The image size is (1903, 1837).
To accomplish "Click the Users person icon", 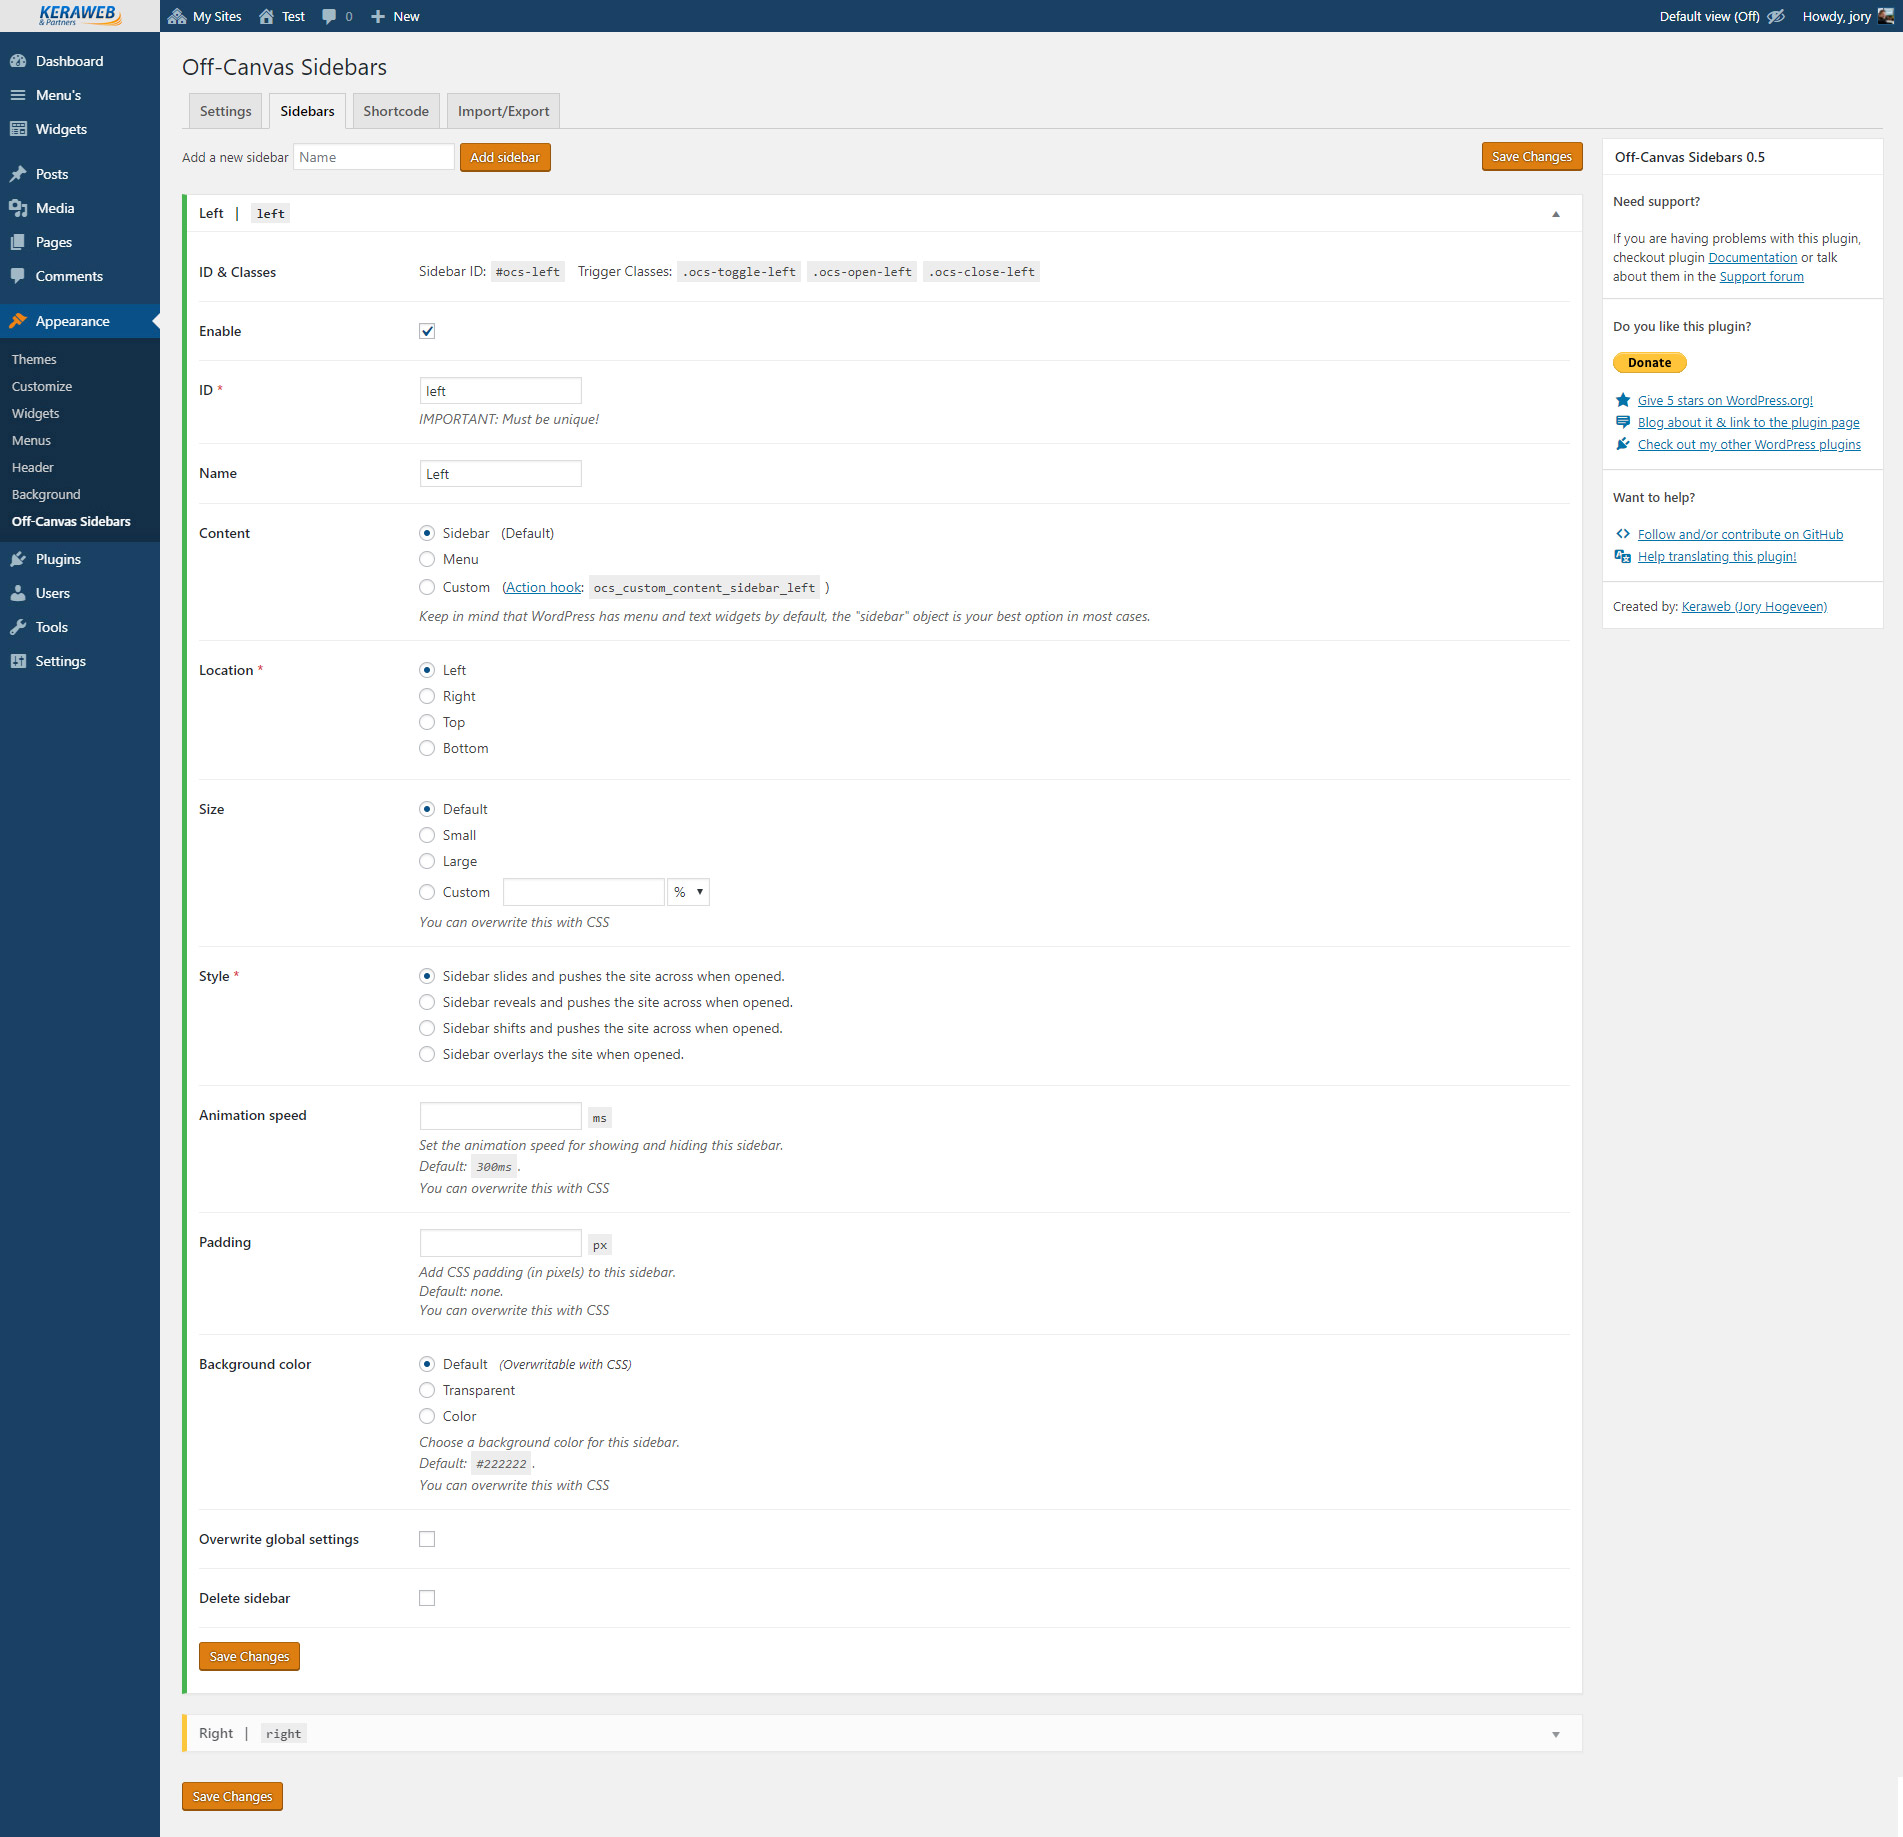I will 18,593.
